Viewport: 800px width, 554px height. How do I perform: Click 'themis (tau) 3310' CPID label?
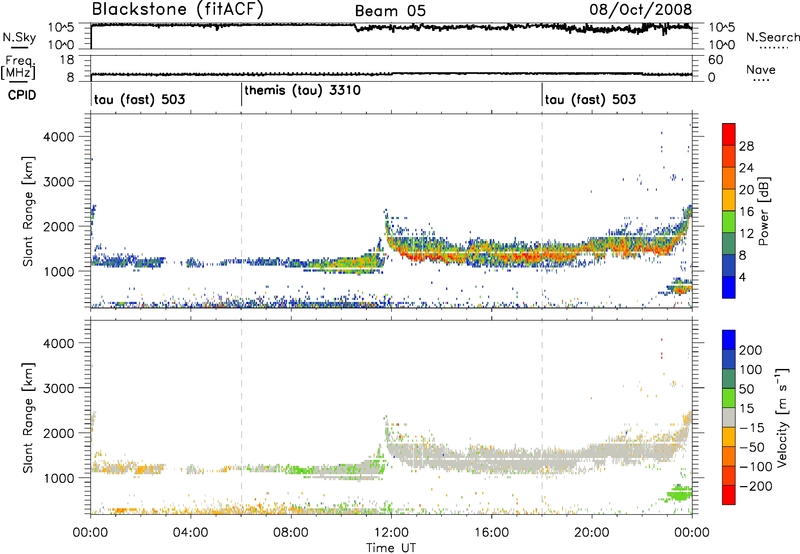click(x=303, y=91)
